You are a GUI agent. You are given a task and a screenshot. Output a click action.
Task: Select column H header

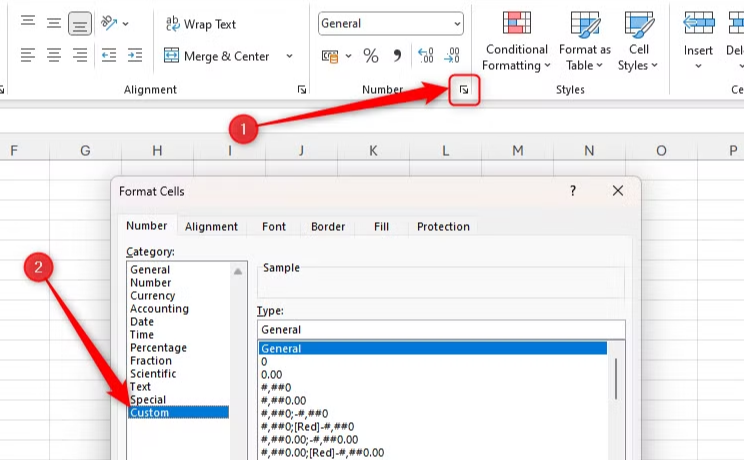(158, 151)
